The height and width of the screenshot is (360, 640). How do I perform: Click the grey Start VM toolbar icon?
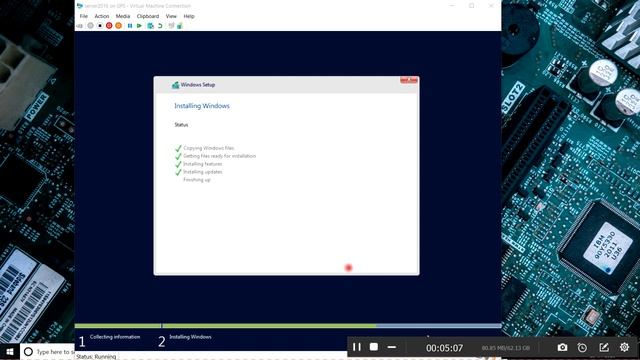pyautogui.click(x=90, y=26)
